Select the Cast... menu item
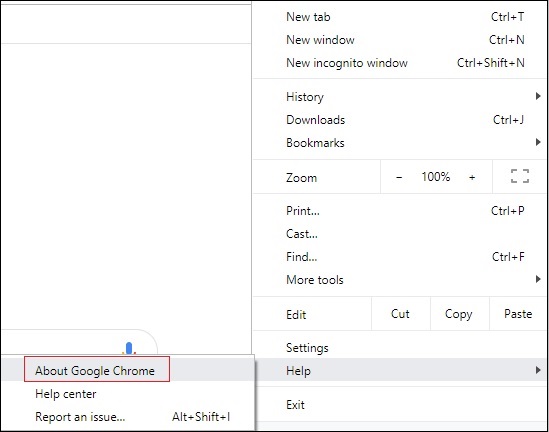 click(x=399, y=234)
